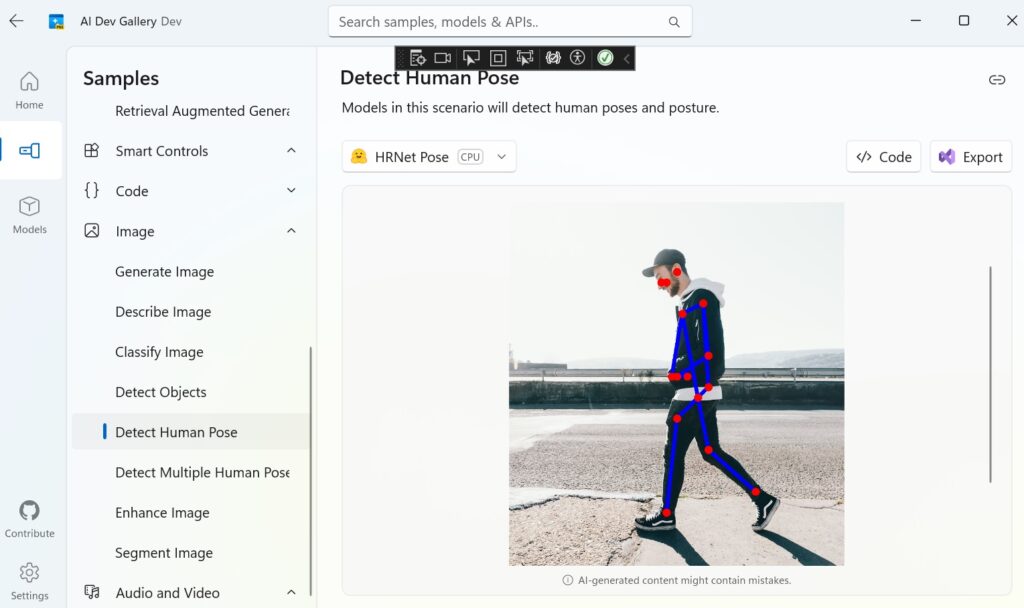Click the Code button
Image resolution: width=1024 pixels, height=608 pixels.
pos(883,156)
